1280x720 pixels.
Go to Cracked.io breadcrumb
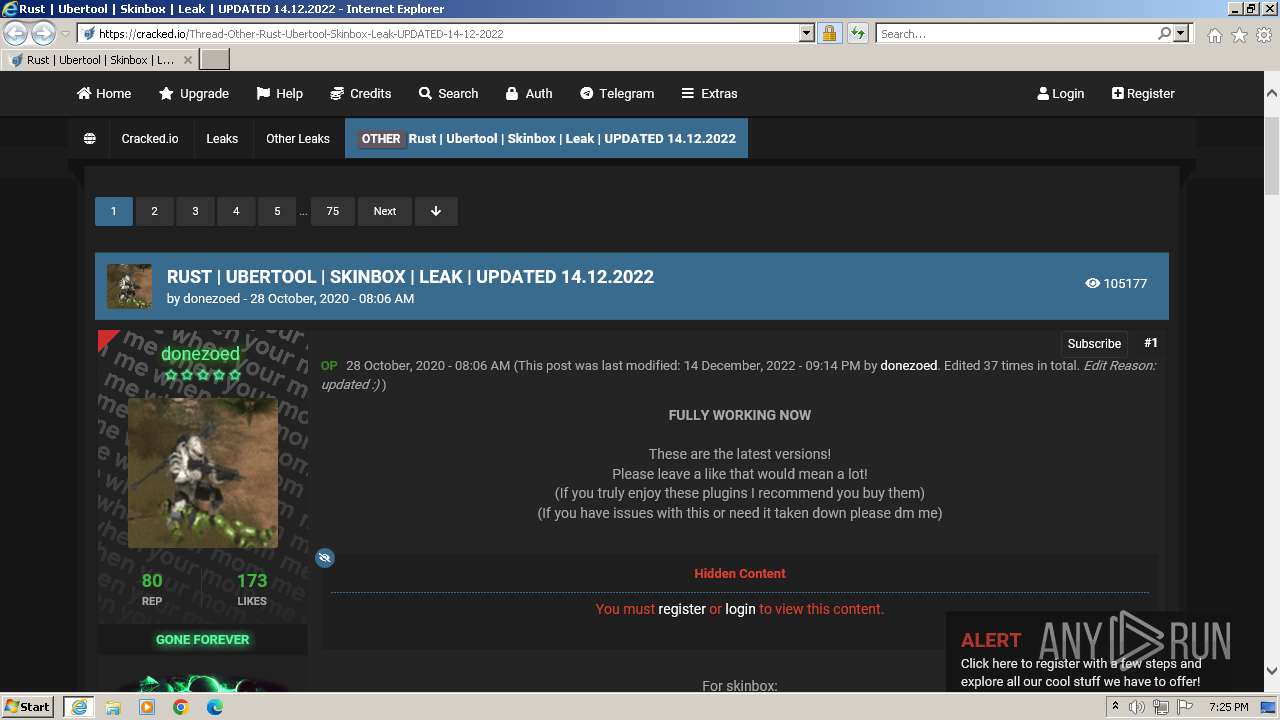150,138
